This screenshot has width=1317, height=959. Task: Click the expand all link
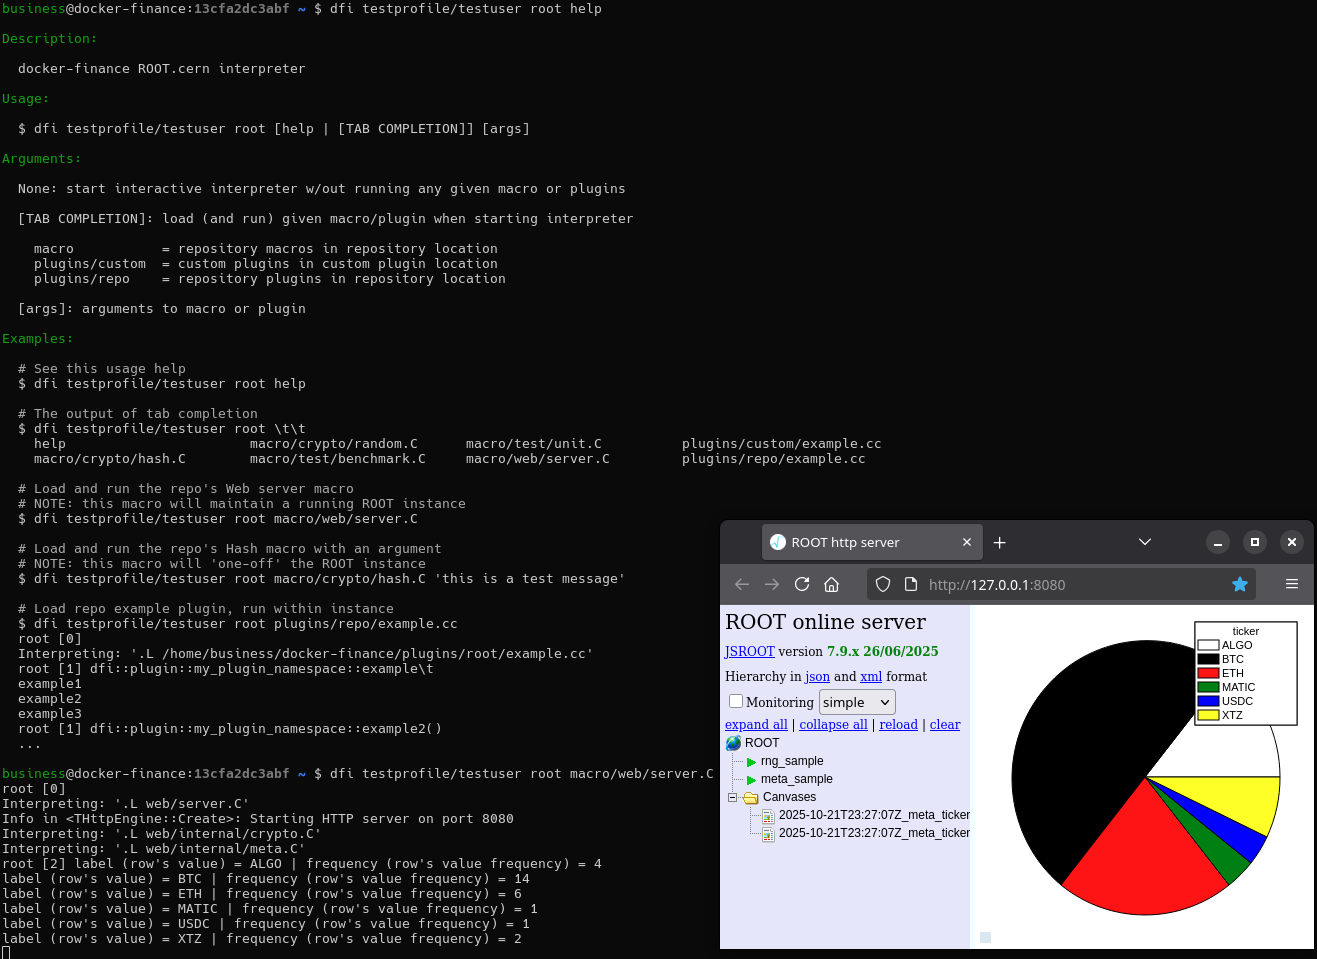pos(756,725)
